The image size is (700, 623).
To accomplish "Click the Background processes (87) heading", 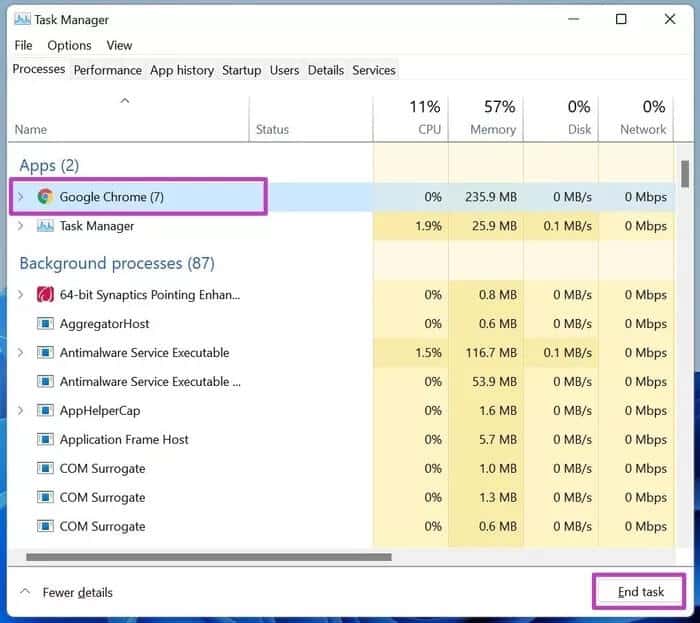I will (117, 263).
